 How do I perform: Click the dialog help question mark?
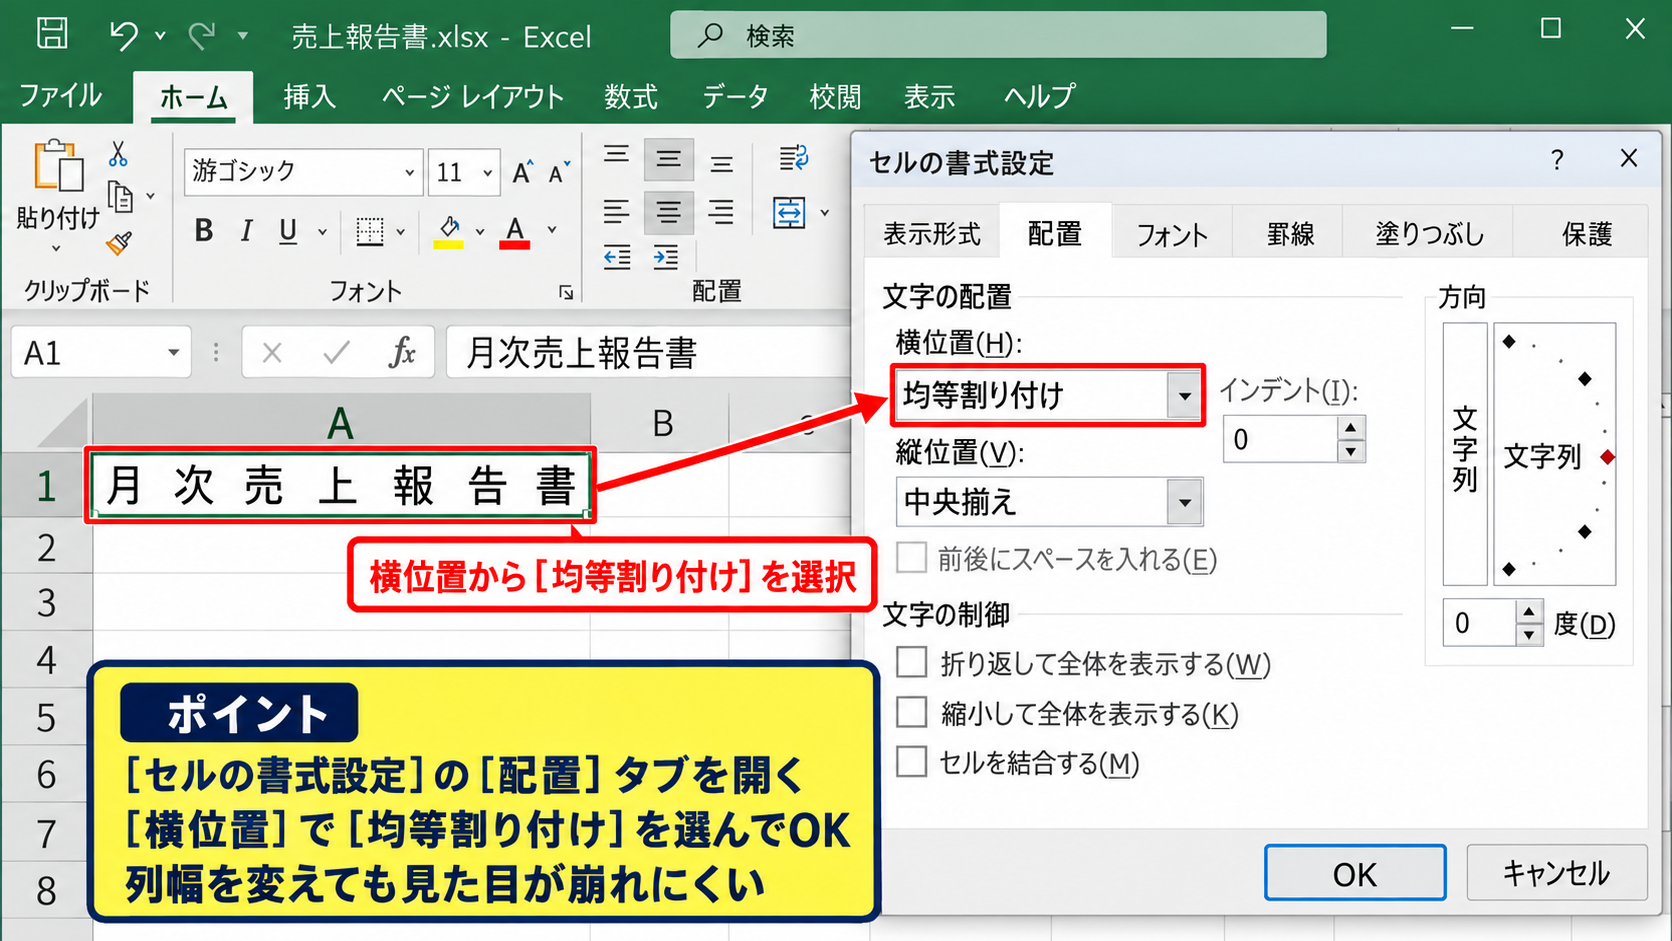(x=1557, y=160)
